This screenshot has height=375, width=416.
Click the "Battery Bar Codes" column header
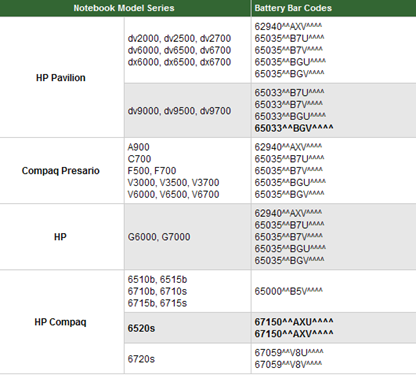(x=293, y=8)
